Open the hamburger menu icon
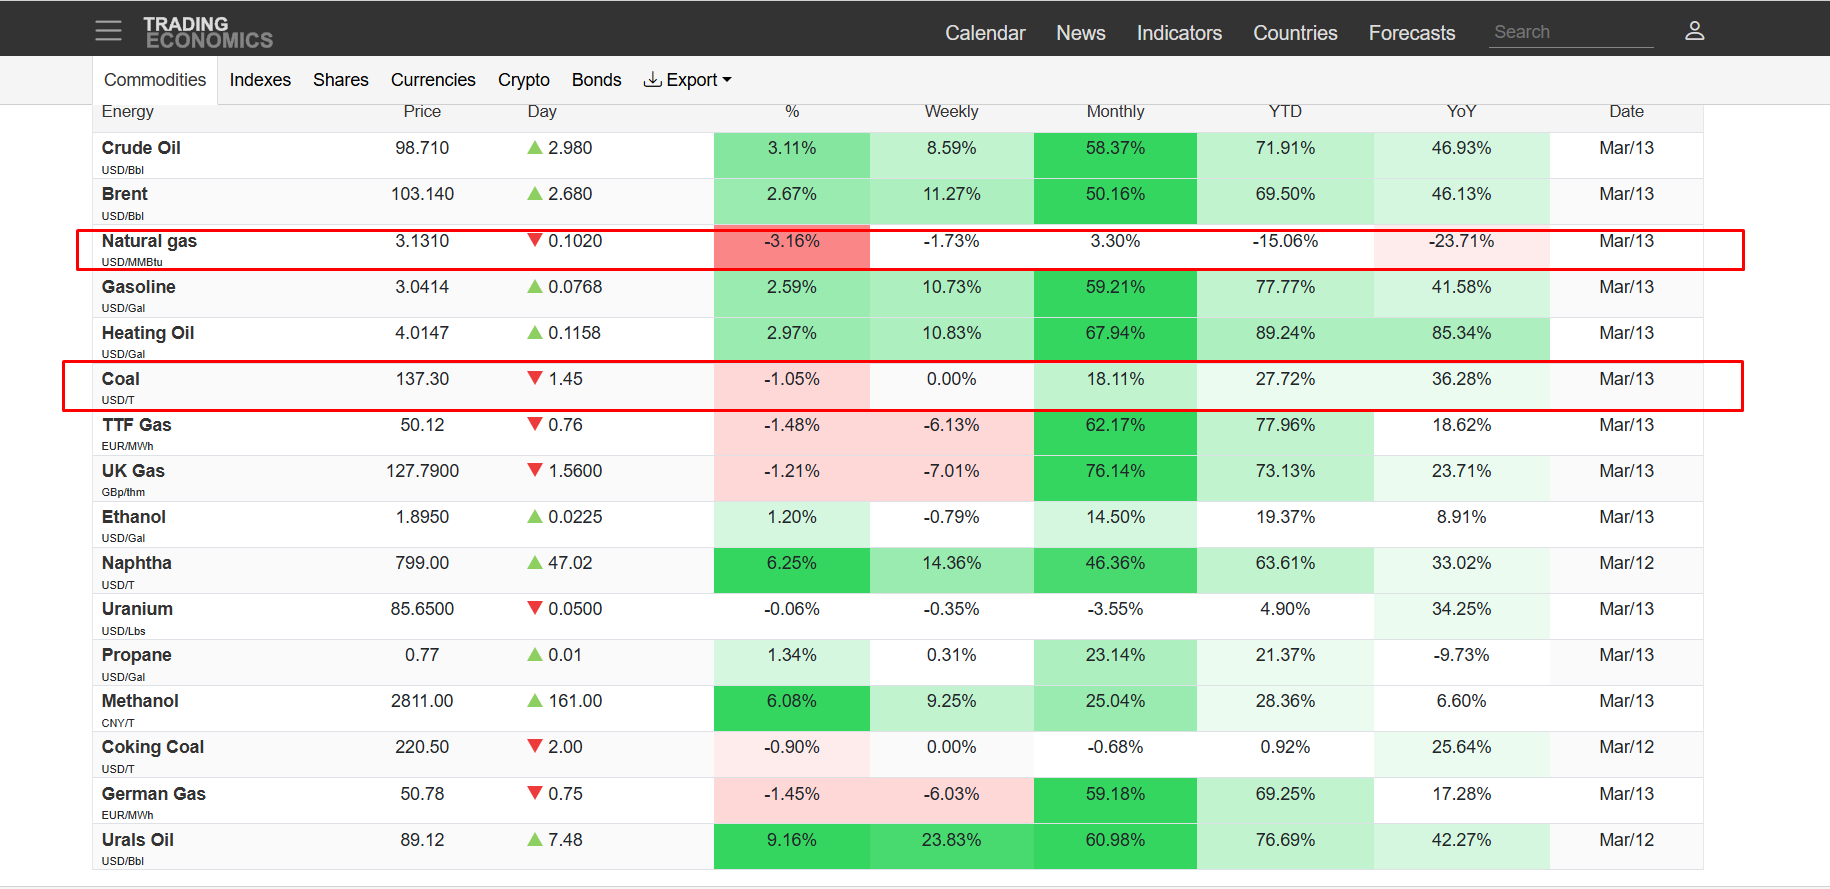The width and height of the screenshot is (1830, 889). [x=108, y=31]
